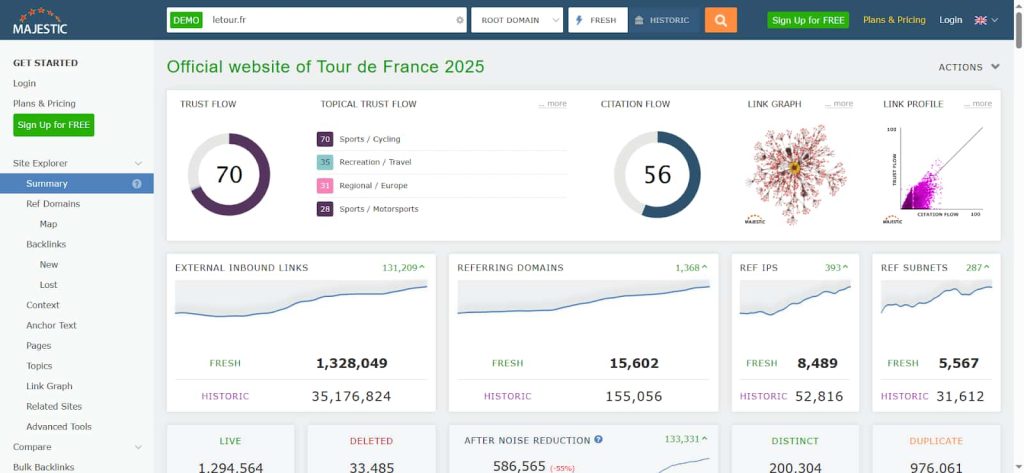Screen dimensions: 1024x473
Task: Click teal 35 Recreation Travel swatch
Action: pyautogui.click(x=325, y=162)
